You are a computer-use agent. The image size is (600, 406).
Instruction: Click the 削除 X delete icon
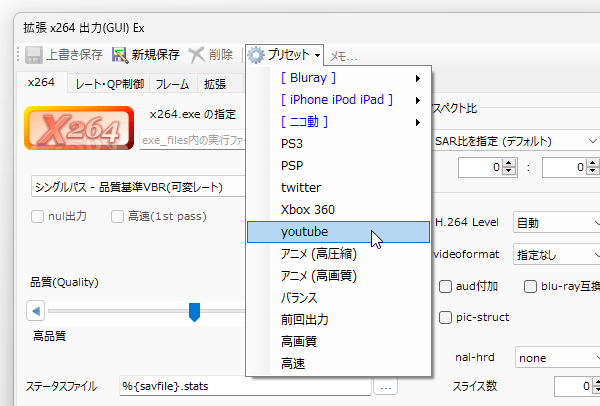coord(197,55)
